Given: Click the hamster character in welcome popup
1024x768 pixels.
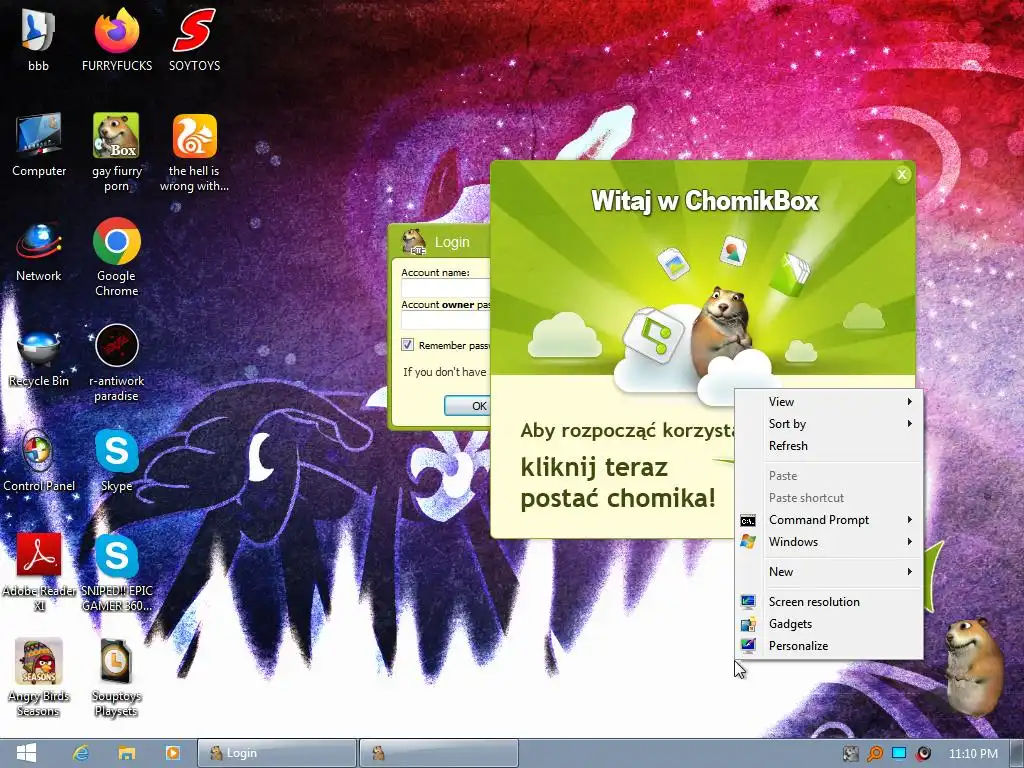Looking at the screenshot, I should click(x=722, y=330).
